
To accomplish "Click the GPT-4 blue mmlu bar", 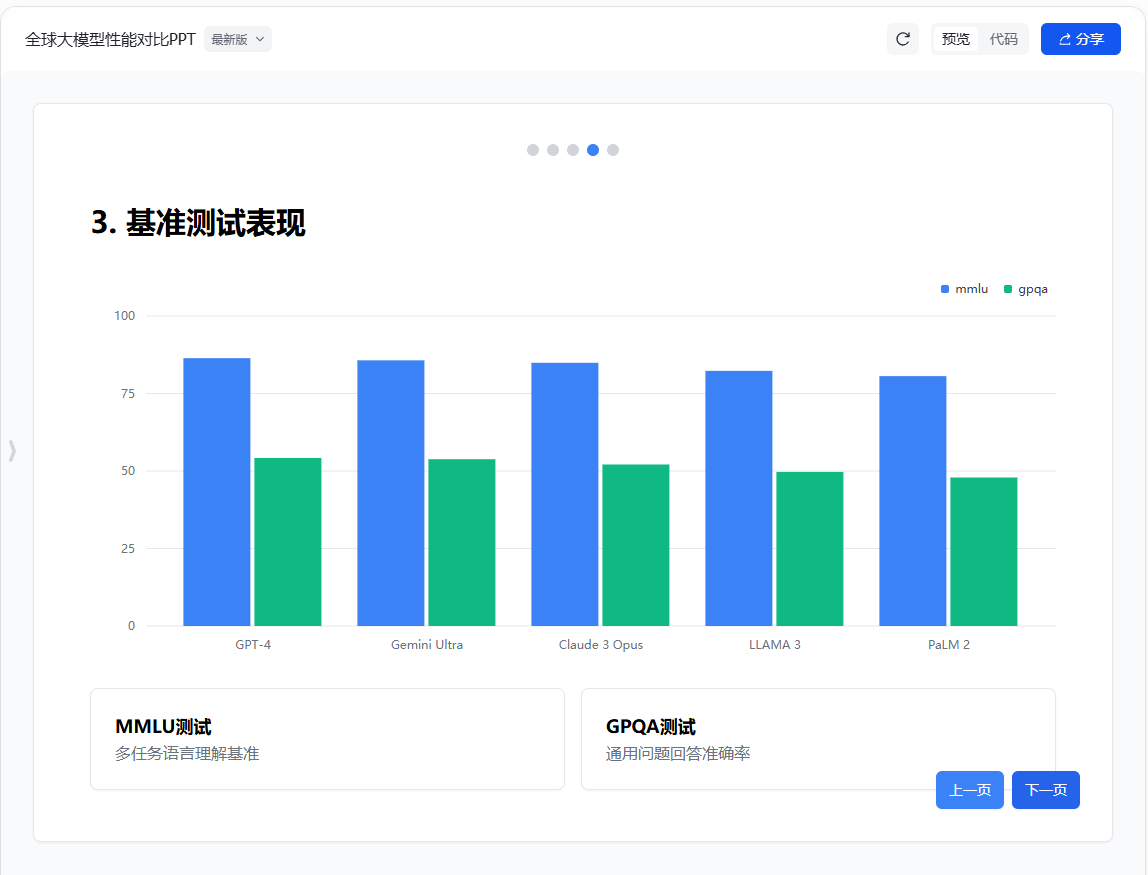I will click(x=217, y=491).
